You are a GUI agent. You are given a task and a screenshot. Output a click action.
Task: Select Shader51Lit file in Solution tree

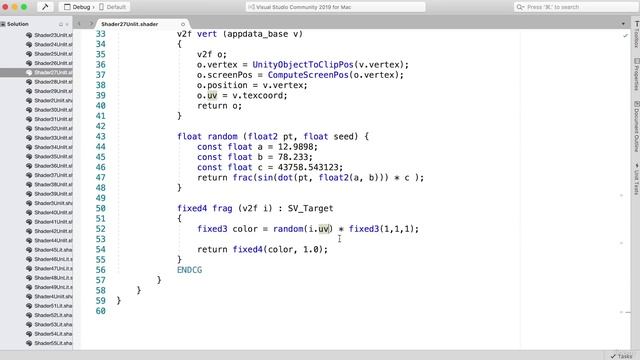coord(49,306)
